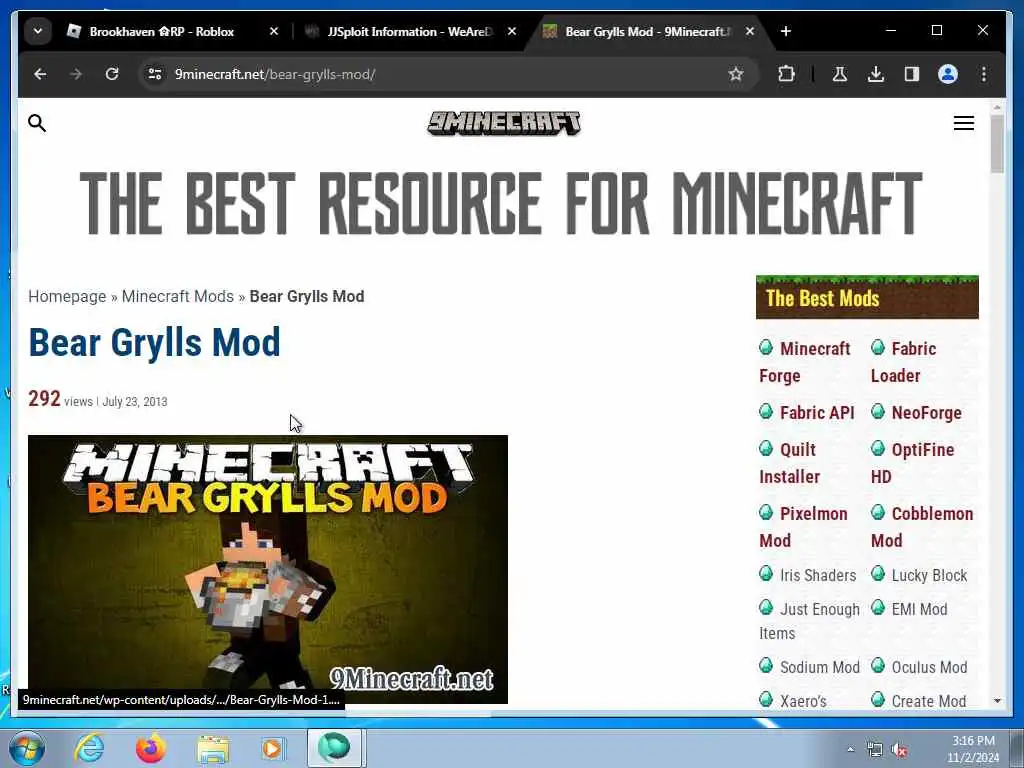
Task: Toggle the browser side panel
Action: [912, 74]
